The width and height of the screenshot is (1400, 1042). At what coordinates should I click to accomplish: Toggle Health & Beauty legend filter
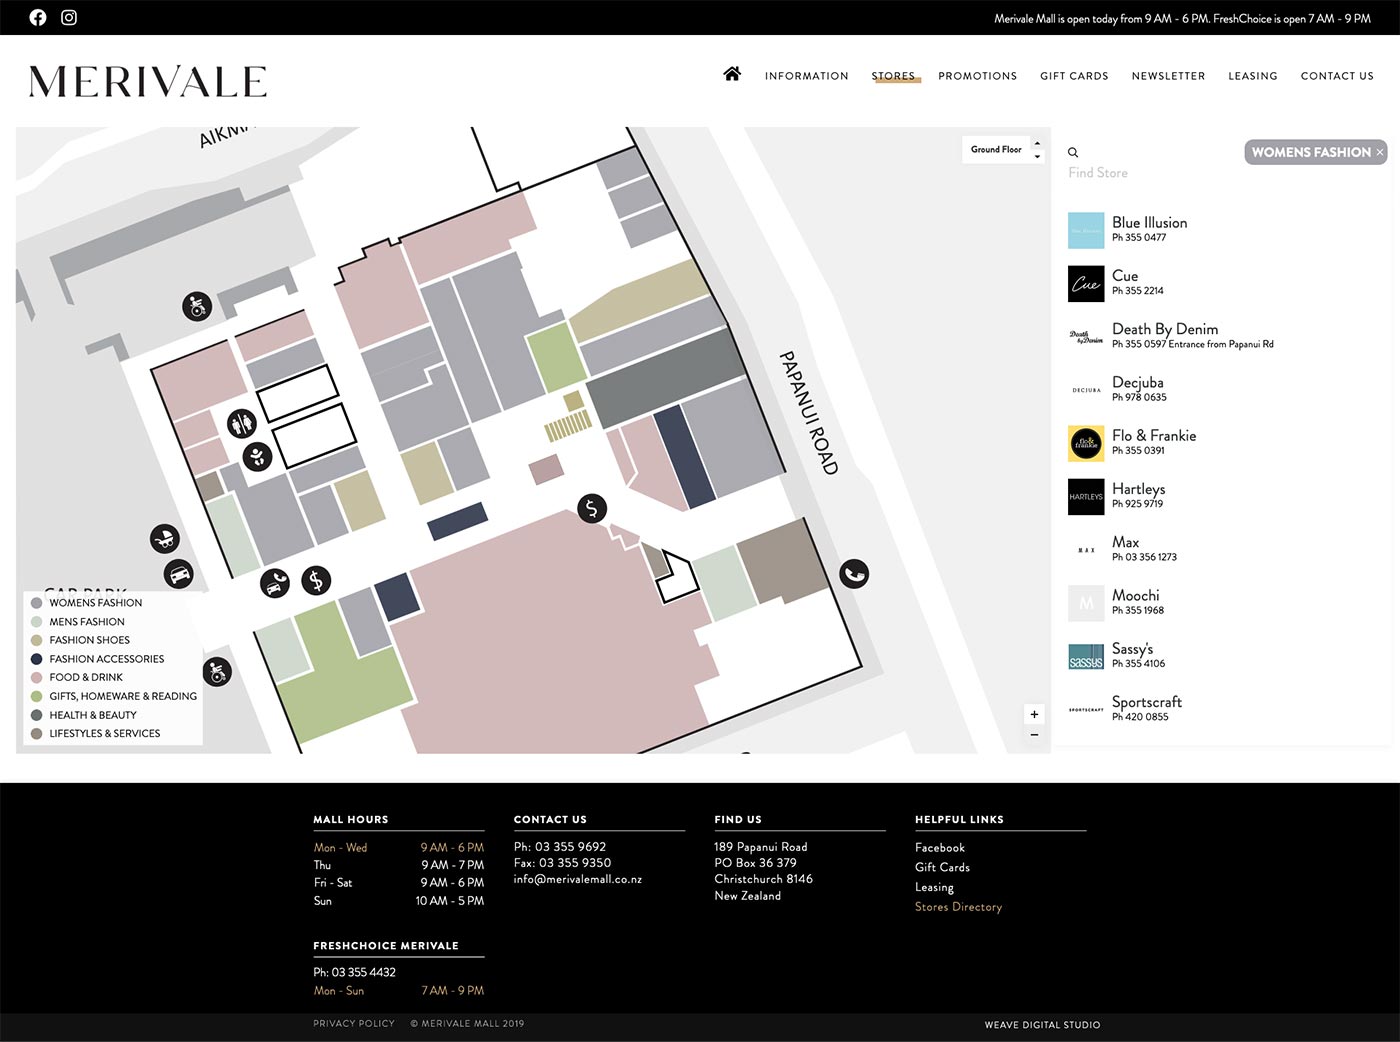point(92,715)
